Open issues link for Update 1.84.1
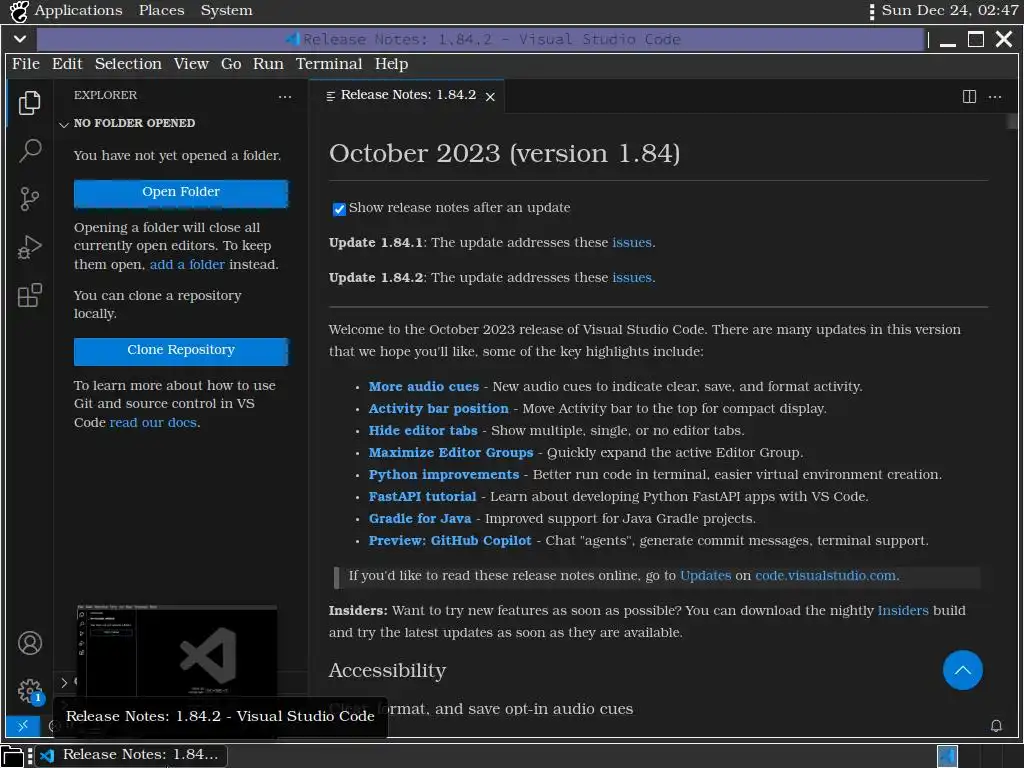The height and width of the screenshot is (768, 1024). 632,242
